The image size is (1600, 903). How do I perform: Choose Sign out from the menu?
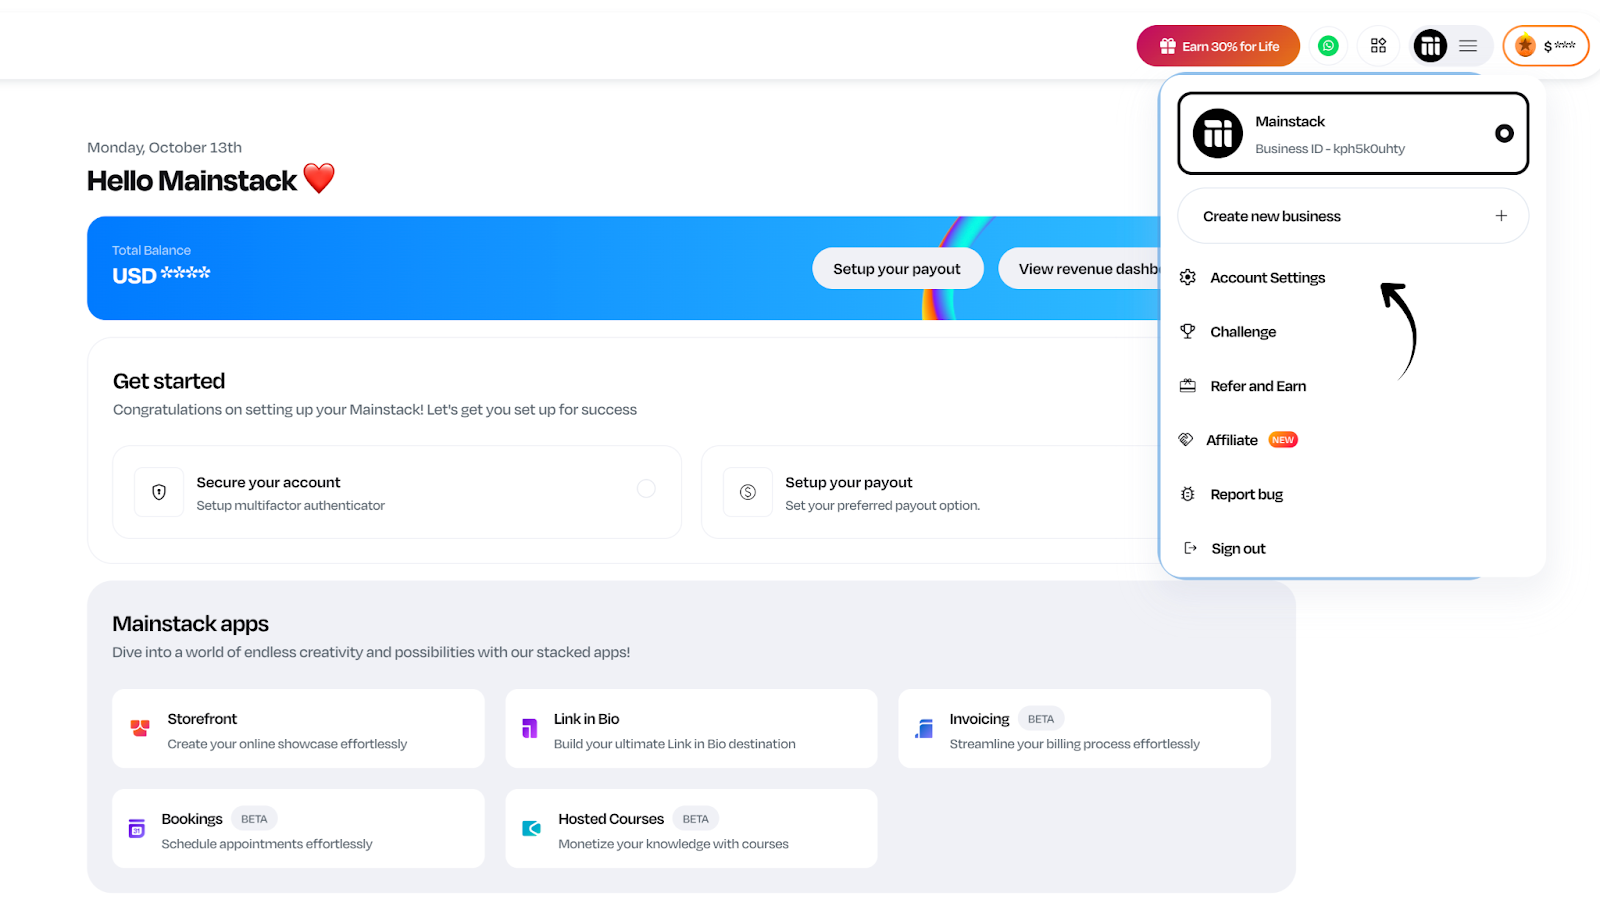click(1238, 549)
